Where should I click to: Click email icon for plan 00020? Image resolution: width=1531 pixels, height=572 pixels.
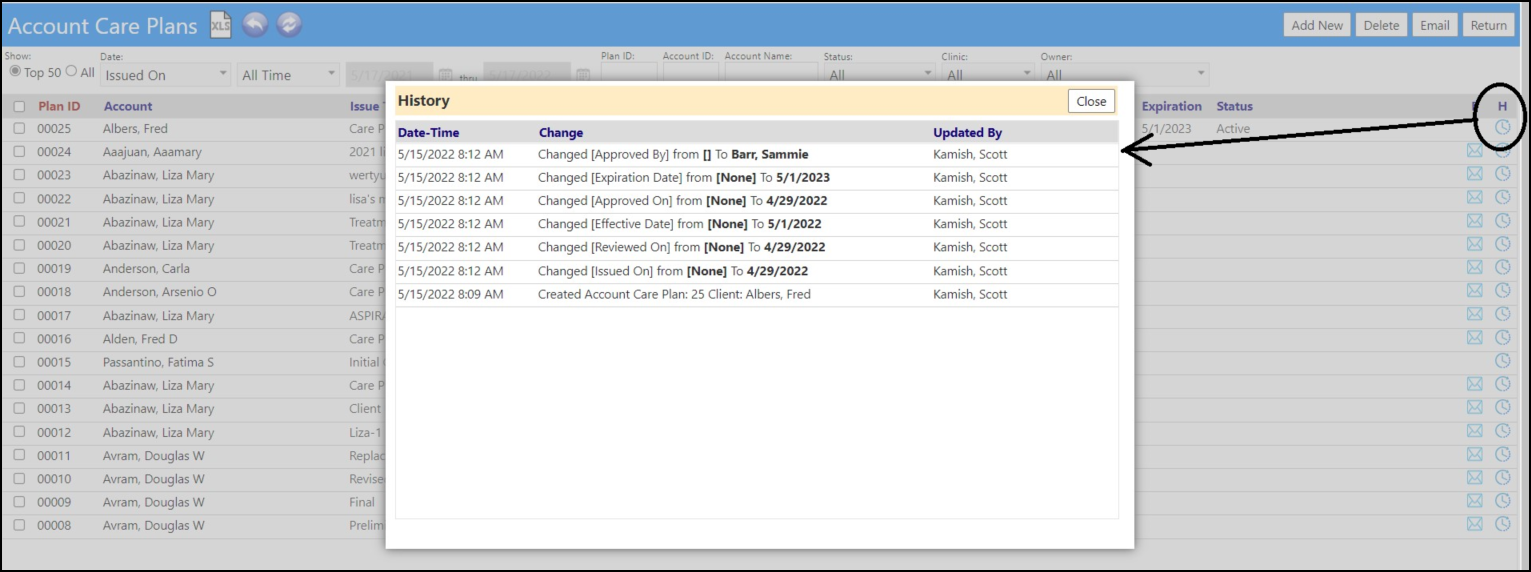(x=1474, y=244)
